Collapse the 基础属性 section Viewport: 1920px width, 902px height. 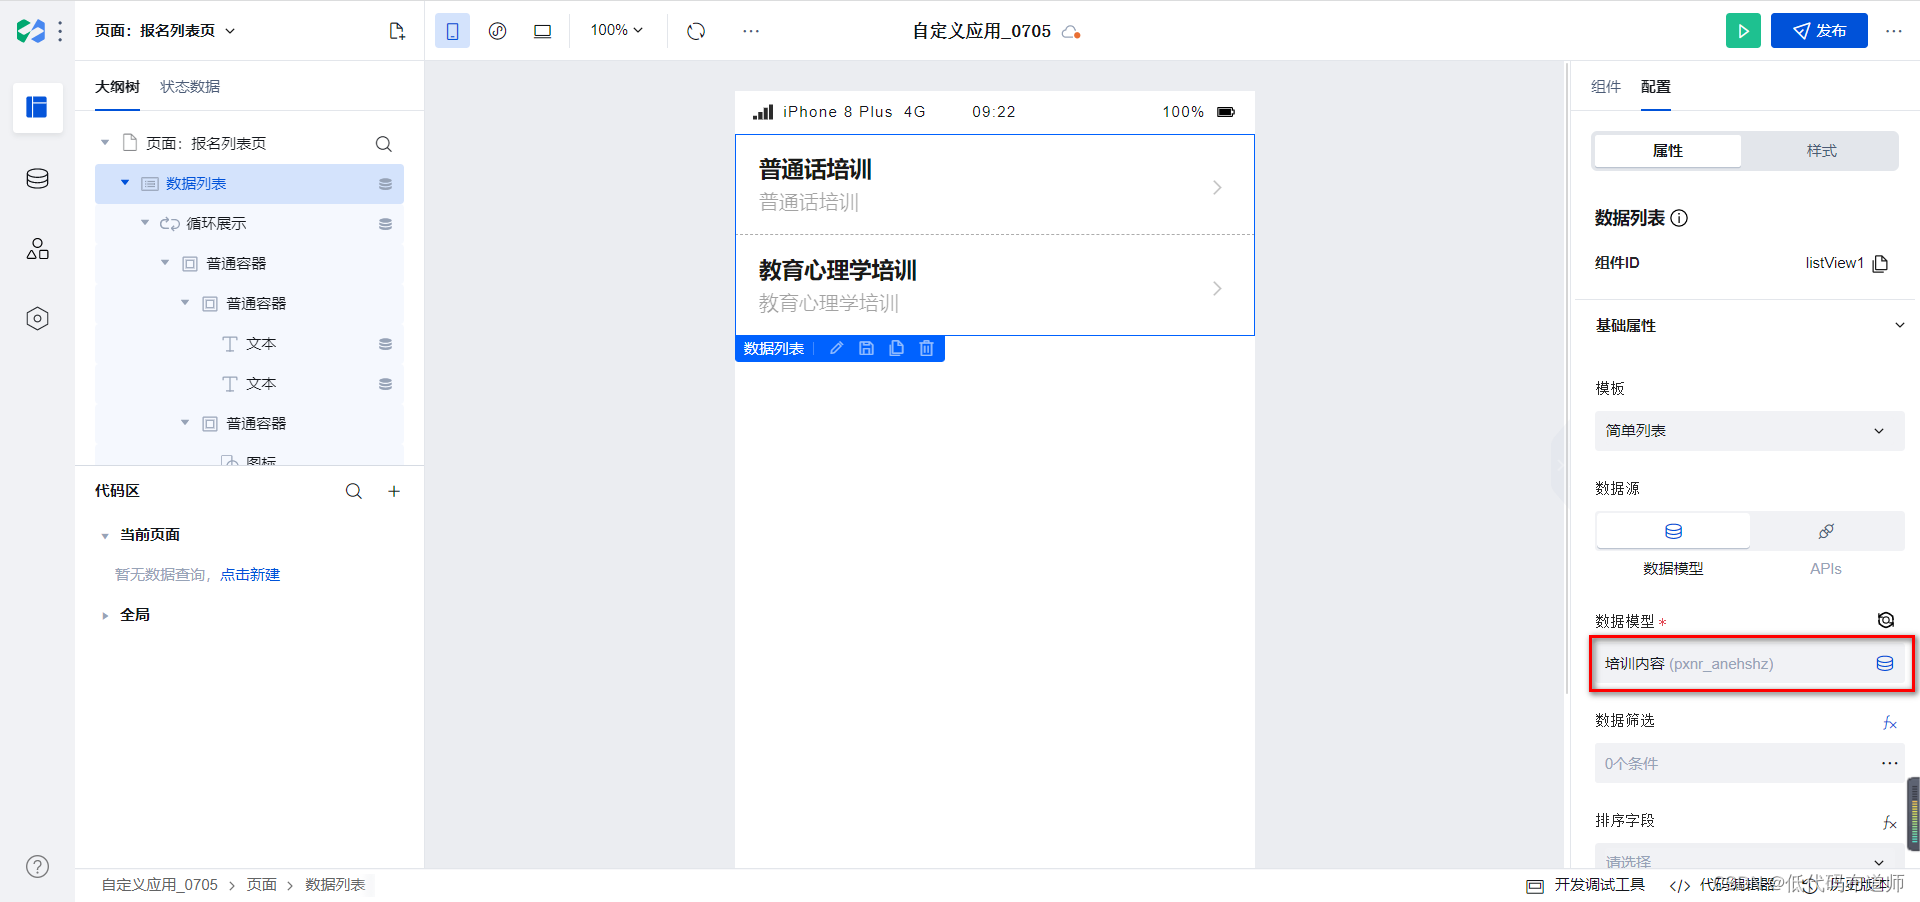[x=1899, y=325]
